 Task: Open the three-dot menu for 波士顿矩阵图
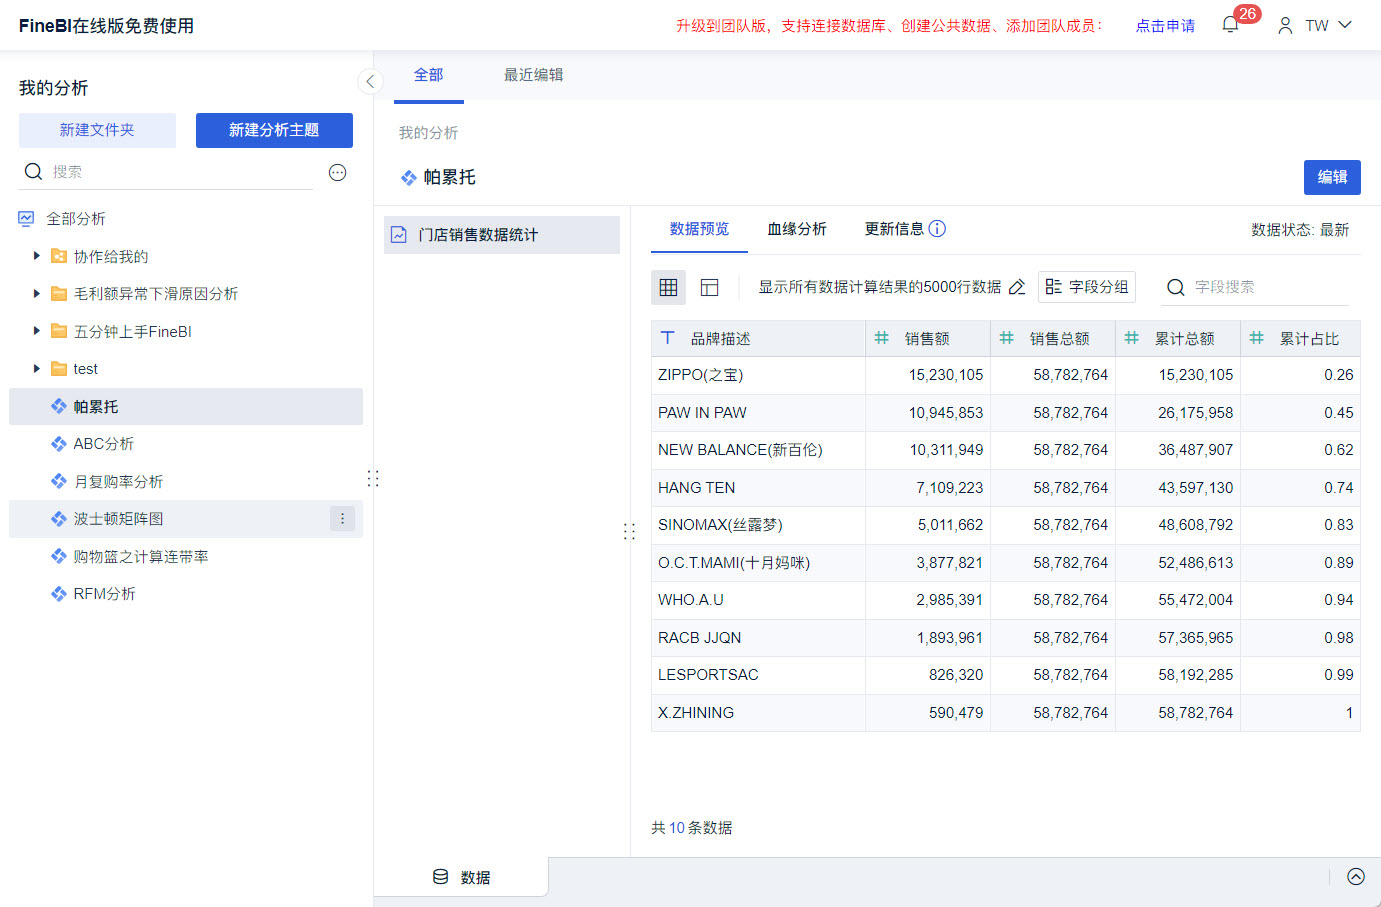[x=342, y=519]
